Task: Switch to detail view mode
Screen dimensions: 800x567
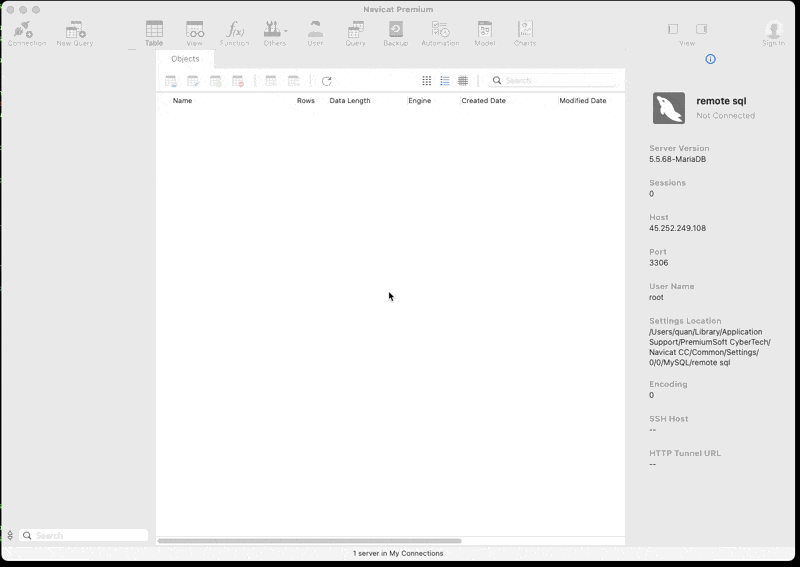Action: 463,81
